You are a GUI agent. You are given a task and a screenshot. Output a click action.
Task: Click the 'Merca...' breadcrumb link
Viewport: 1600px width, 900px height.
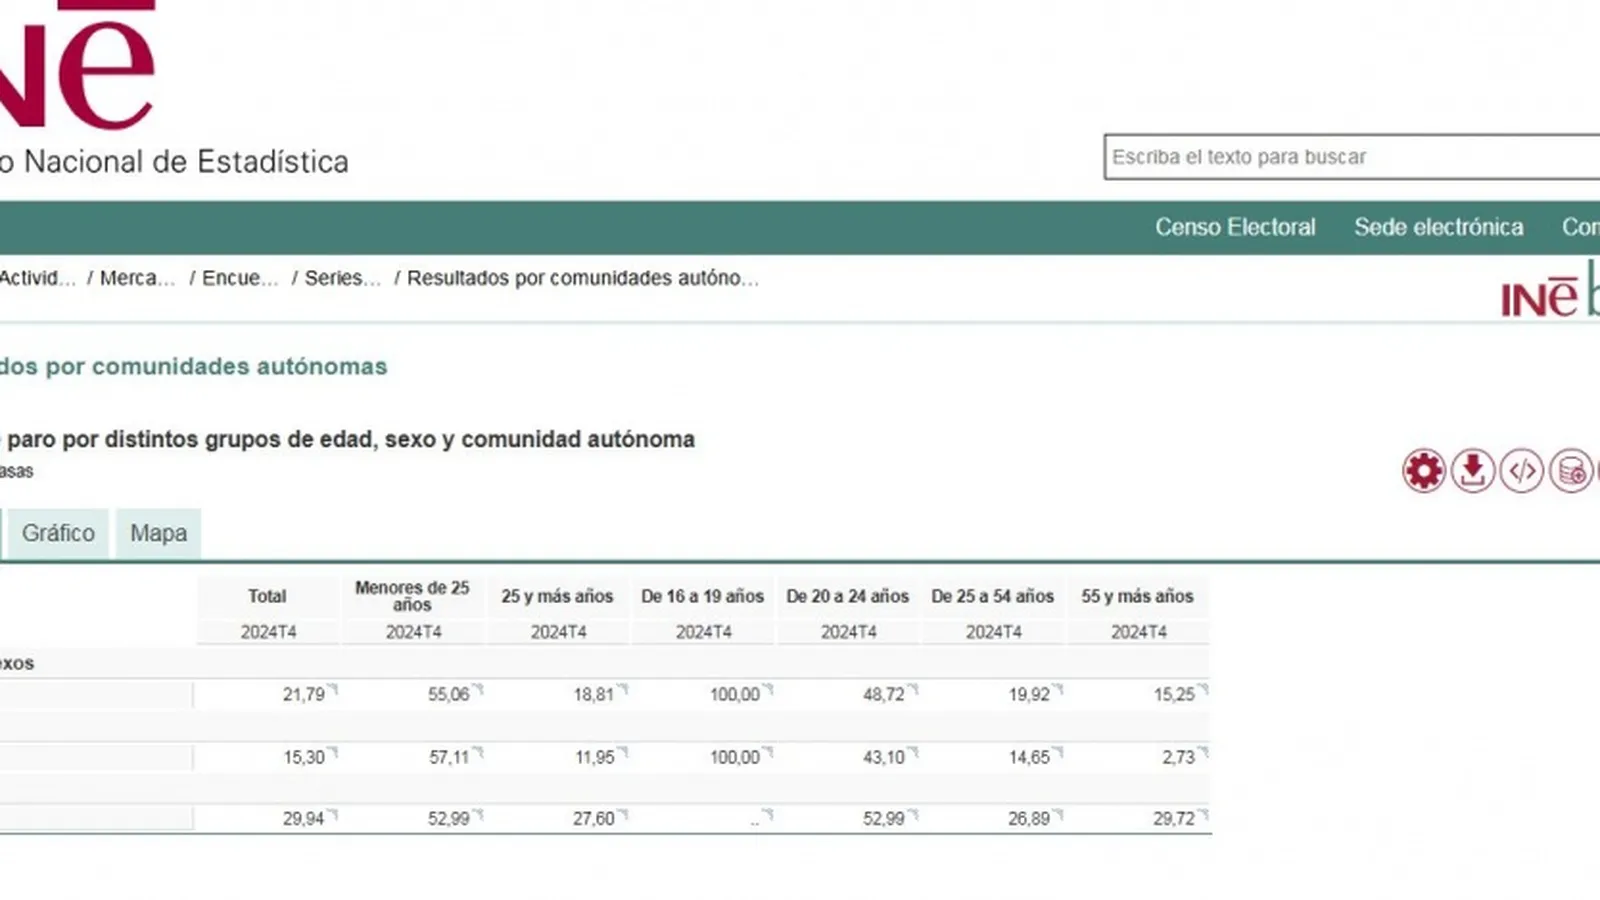137,278
